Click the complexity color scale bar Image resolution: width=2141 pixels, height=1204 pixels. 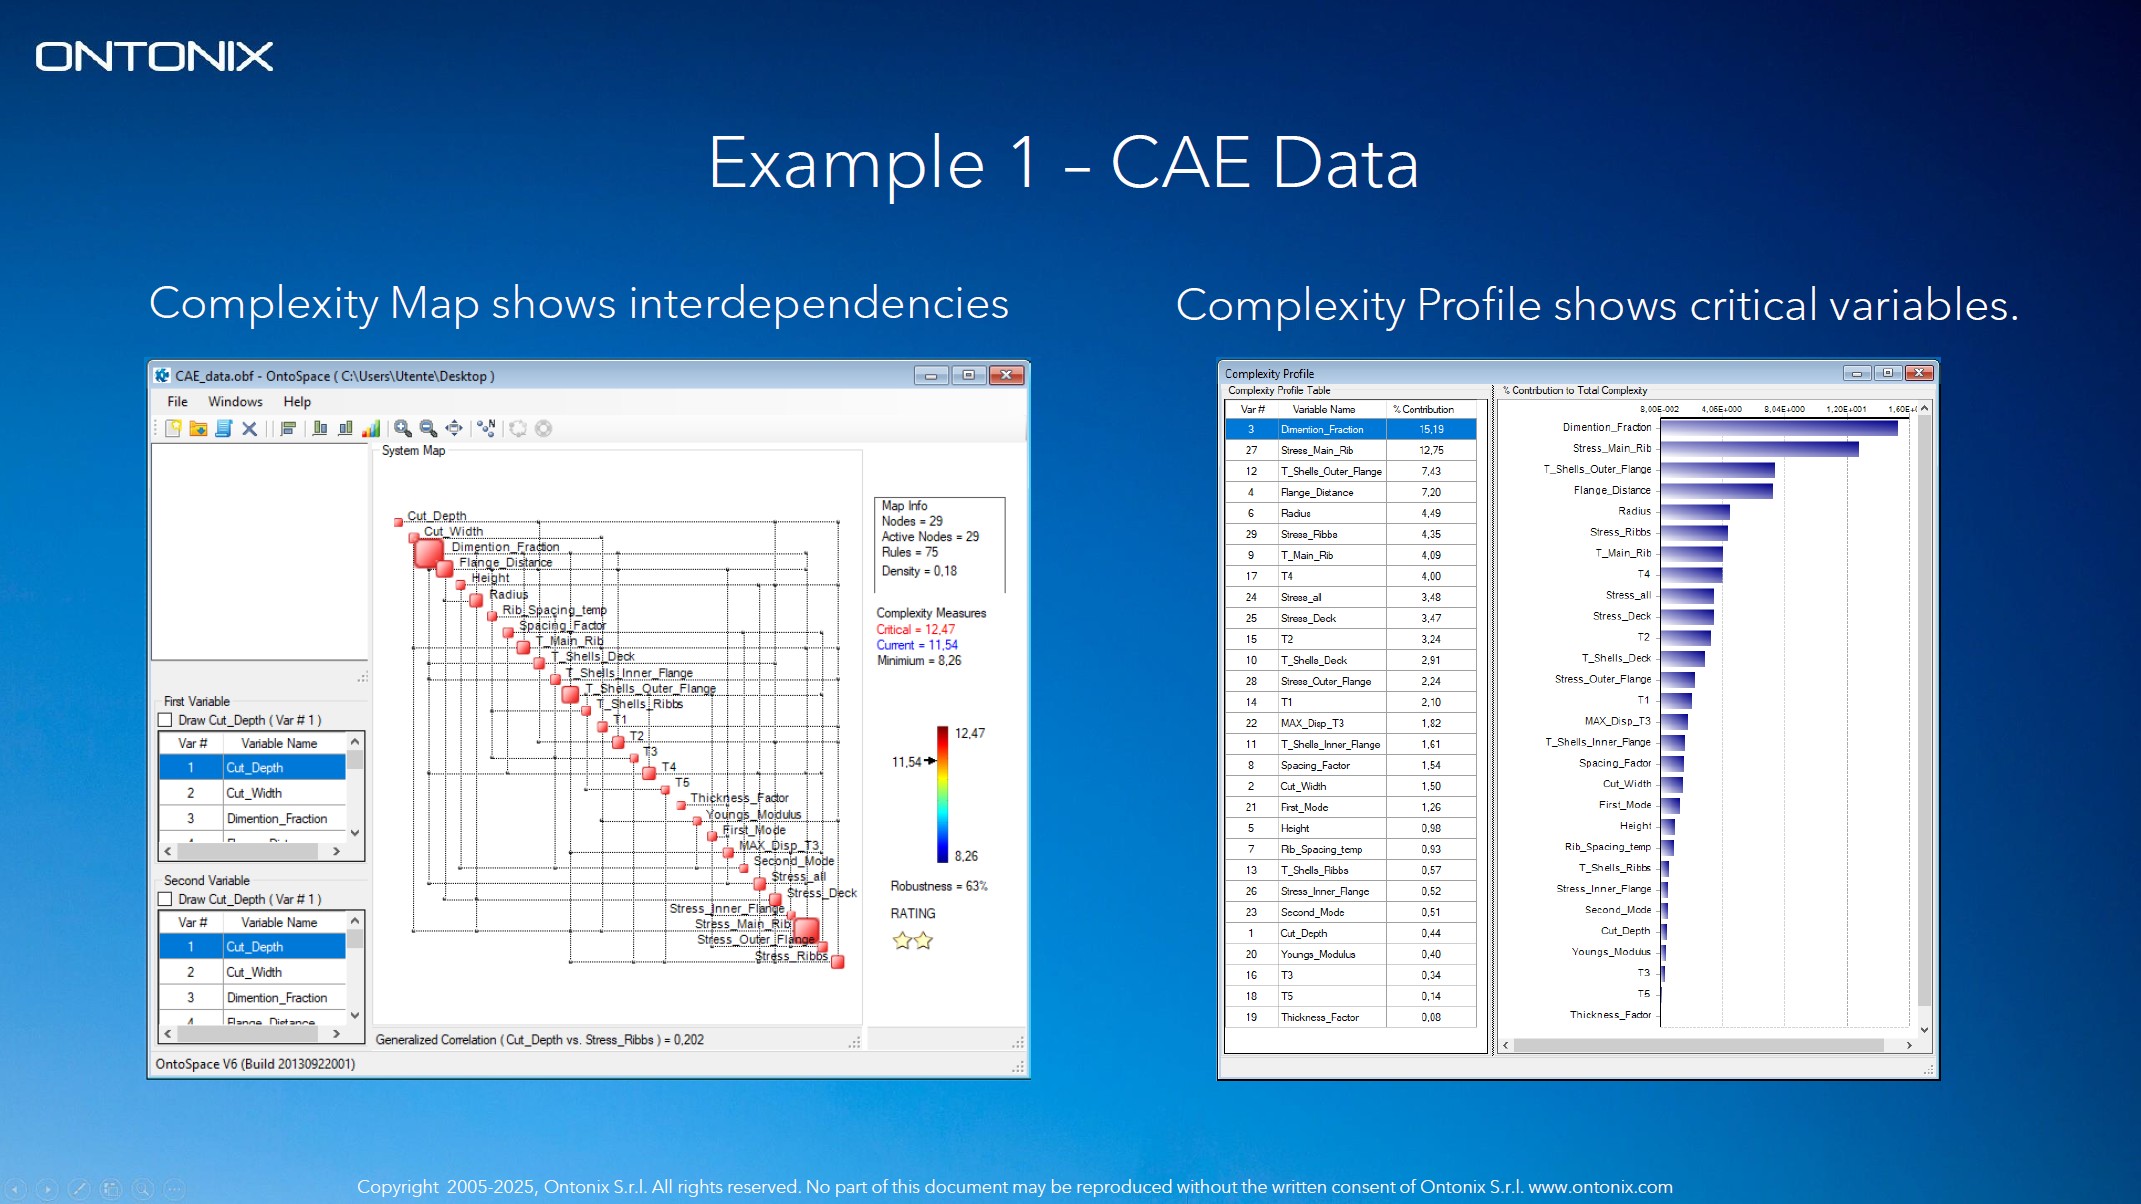coord(942,794)
